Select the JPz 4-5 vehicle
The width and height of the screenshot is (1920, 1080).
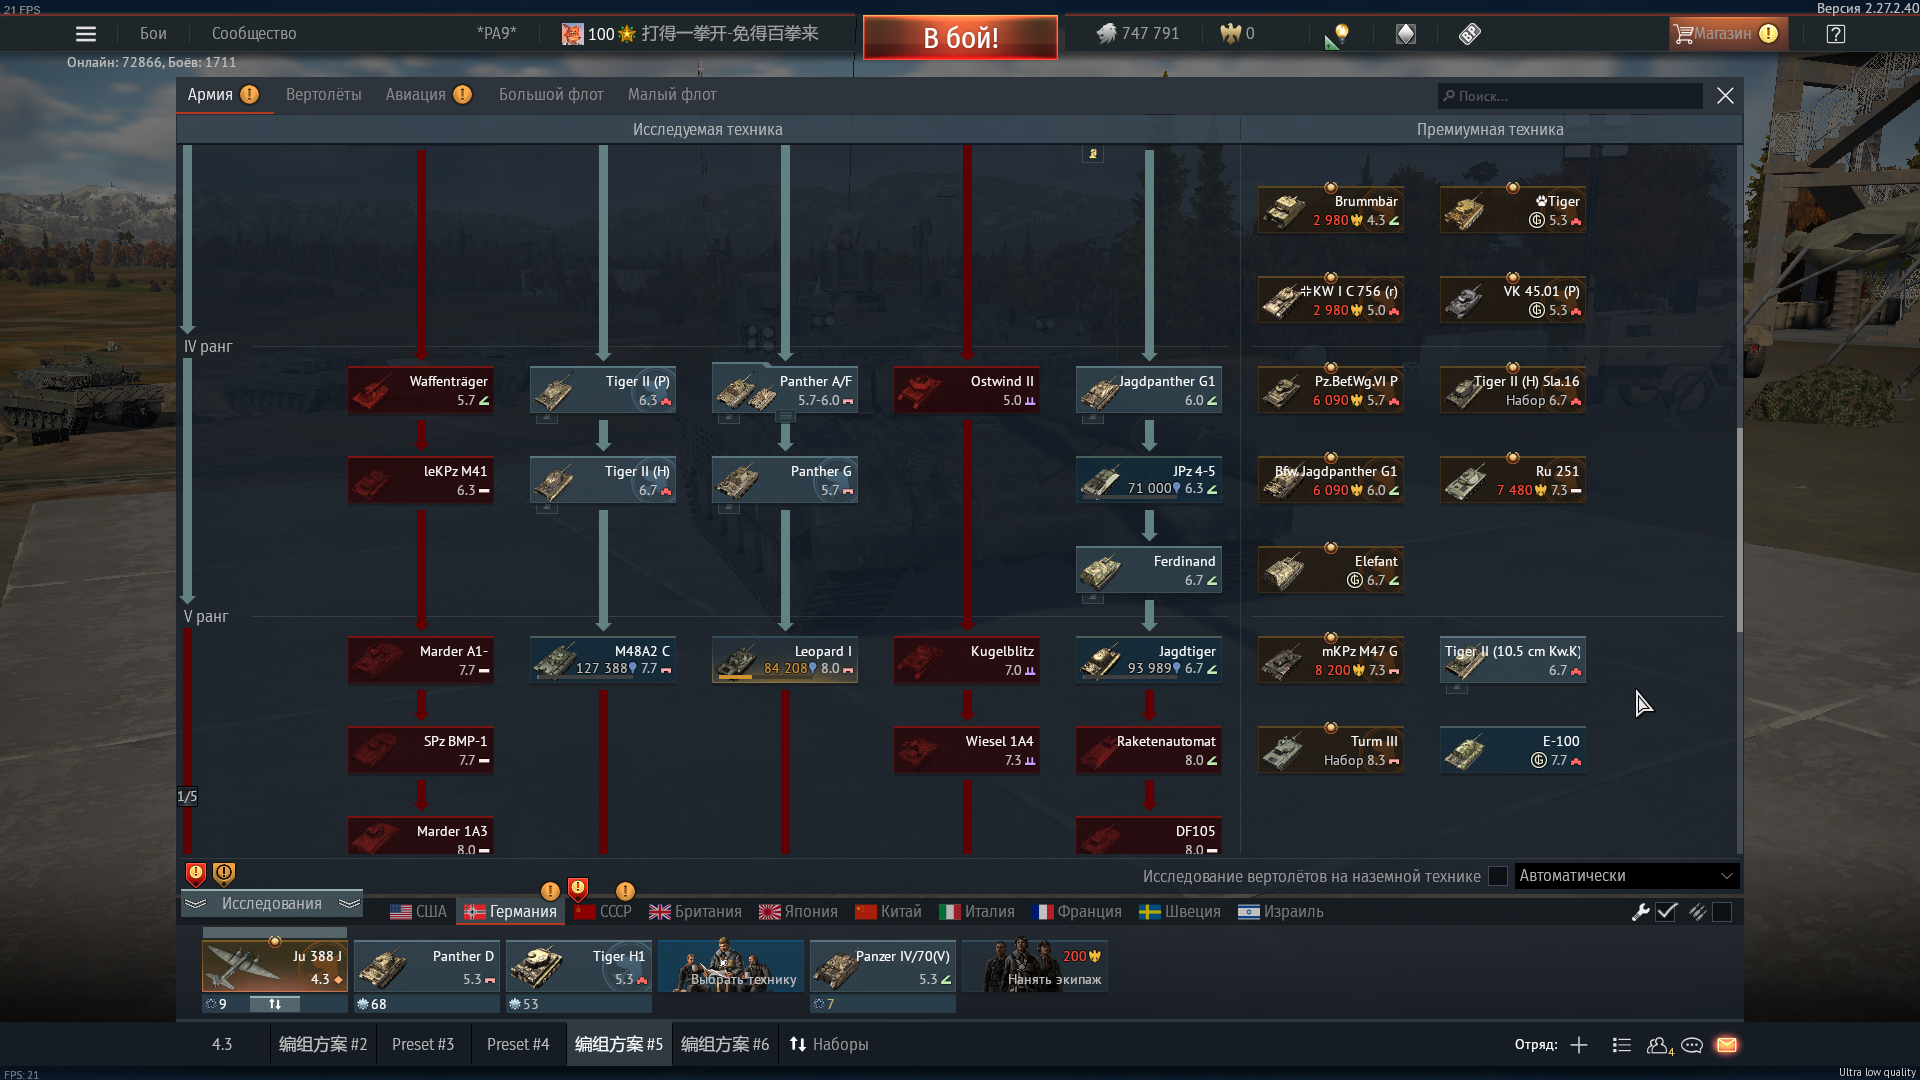(x=1149, y=480)
